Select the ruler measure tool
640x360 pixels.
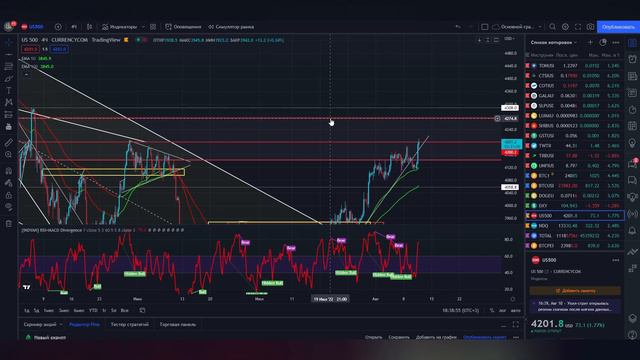(x=9, y=142)
